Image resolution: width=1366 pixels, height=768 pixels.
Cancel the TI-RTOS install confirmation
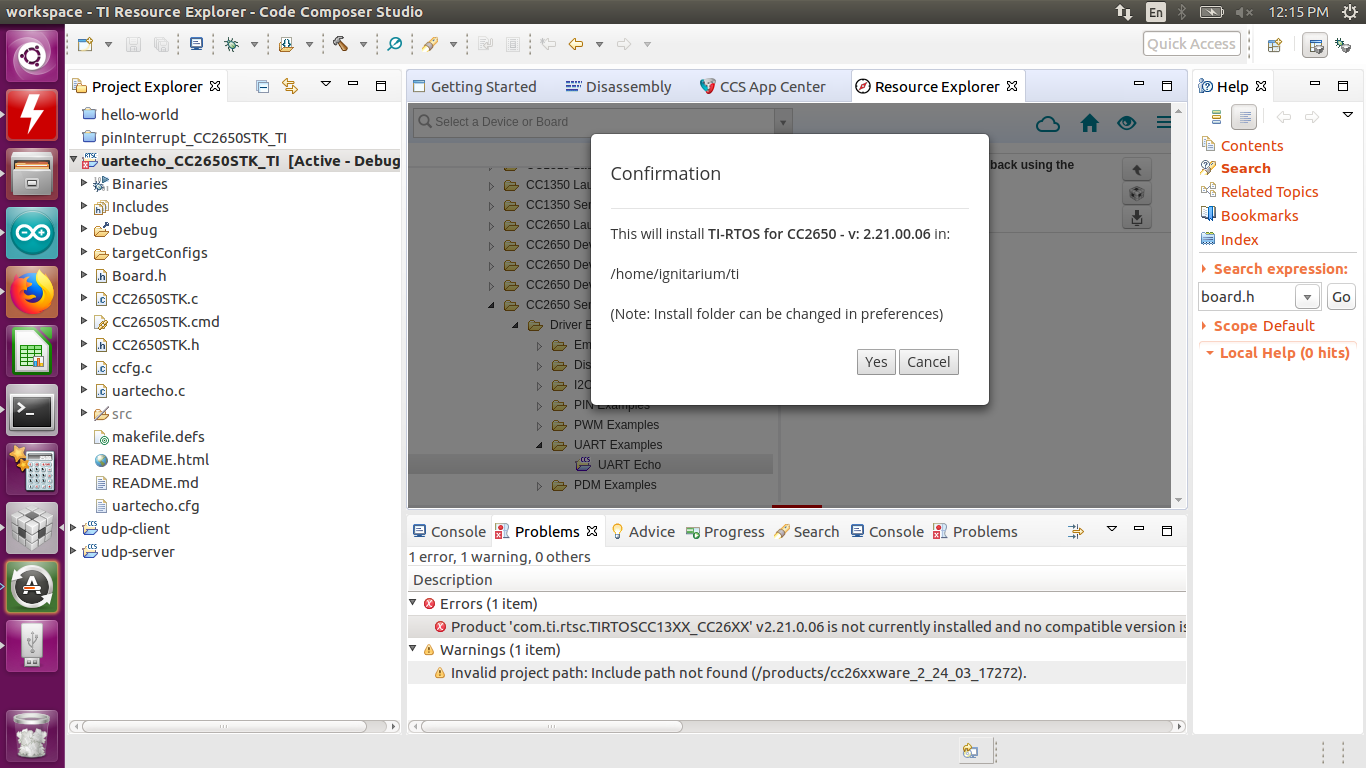(929, 362)
